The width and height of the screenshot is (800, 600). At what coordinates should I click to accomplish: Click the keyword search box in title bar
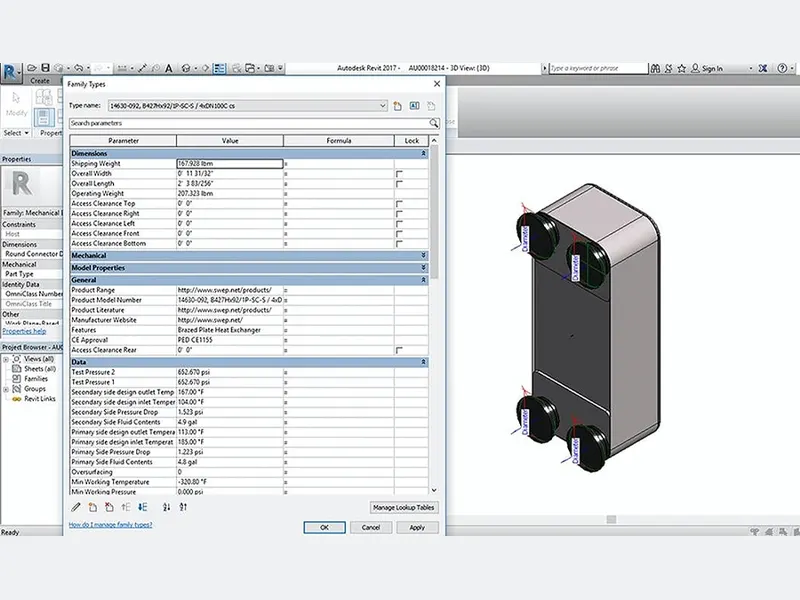tap(598, 68)
